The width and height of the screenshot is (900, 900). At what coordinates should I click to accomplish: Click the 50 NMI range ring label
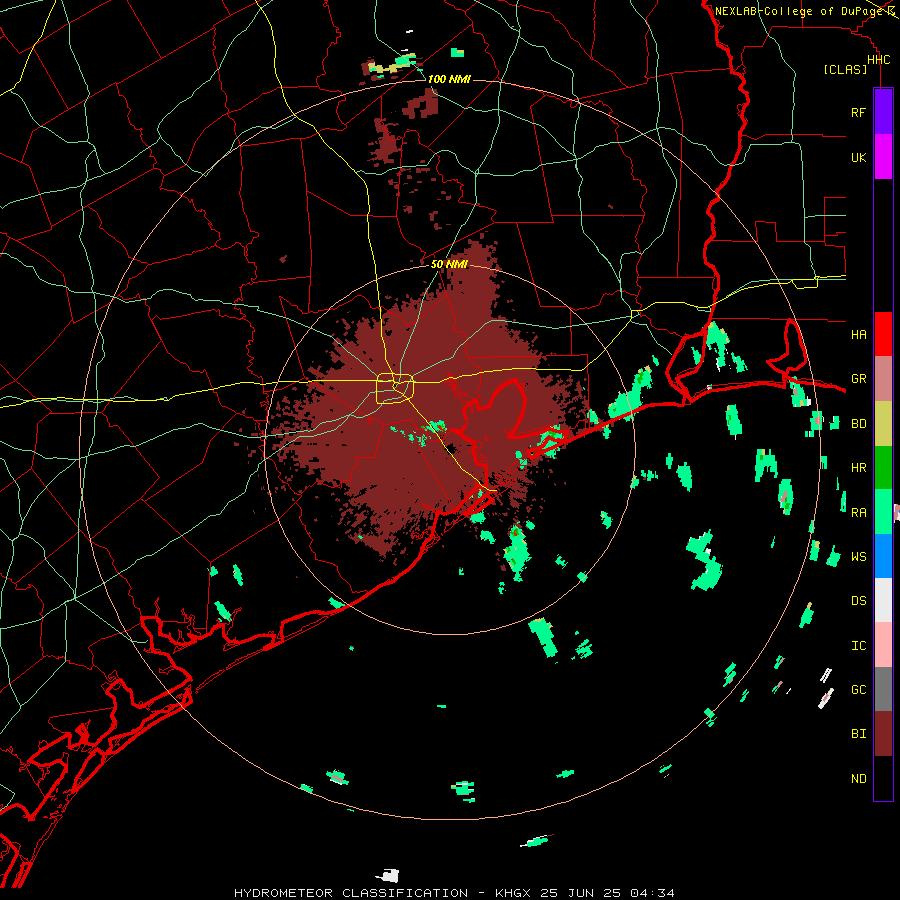pos(449,264)
